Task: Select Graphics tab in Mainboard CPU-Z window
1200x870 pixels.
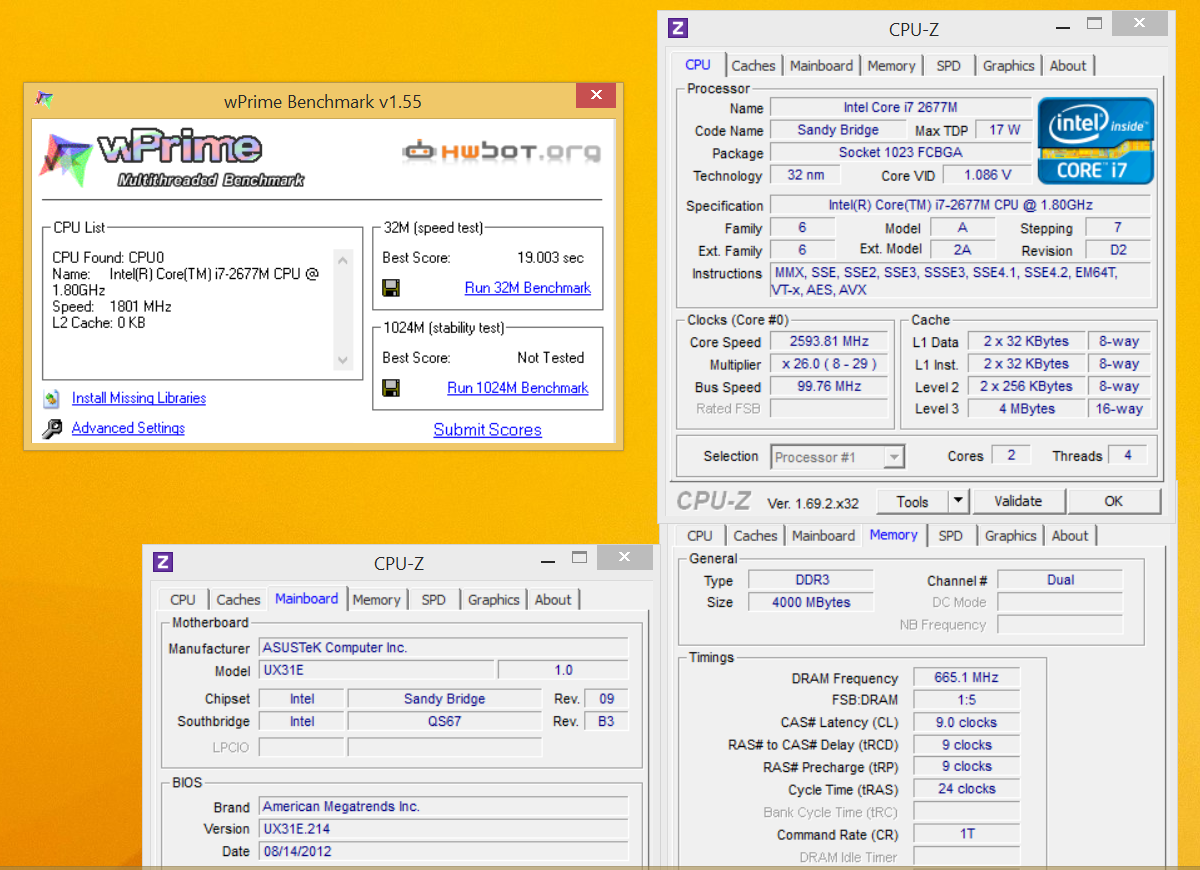Action: coord(493,600)
